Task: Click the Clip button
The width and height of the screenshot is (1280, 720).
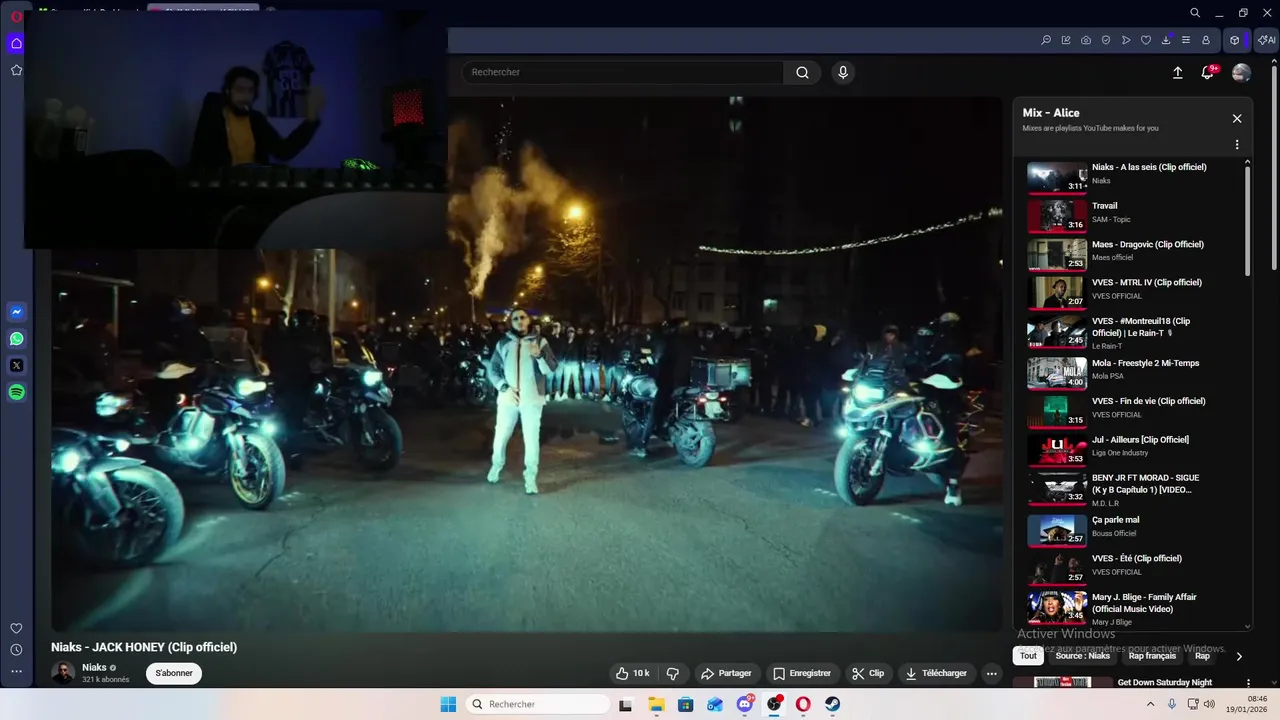Action: click(868, 673)
